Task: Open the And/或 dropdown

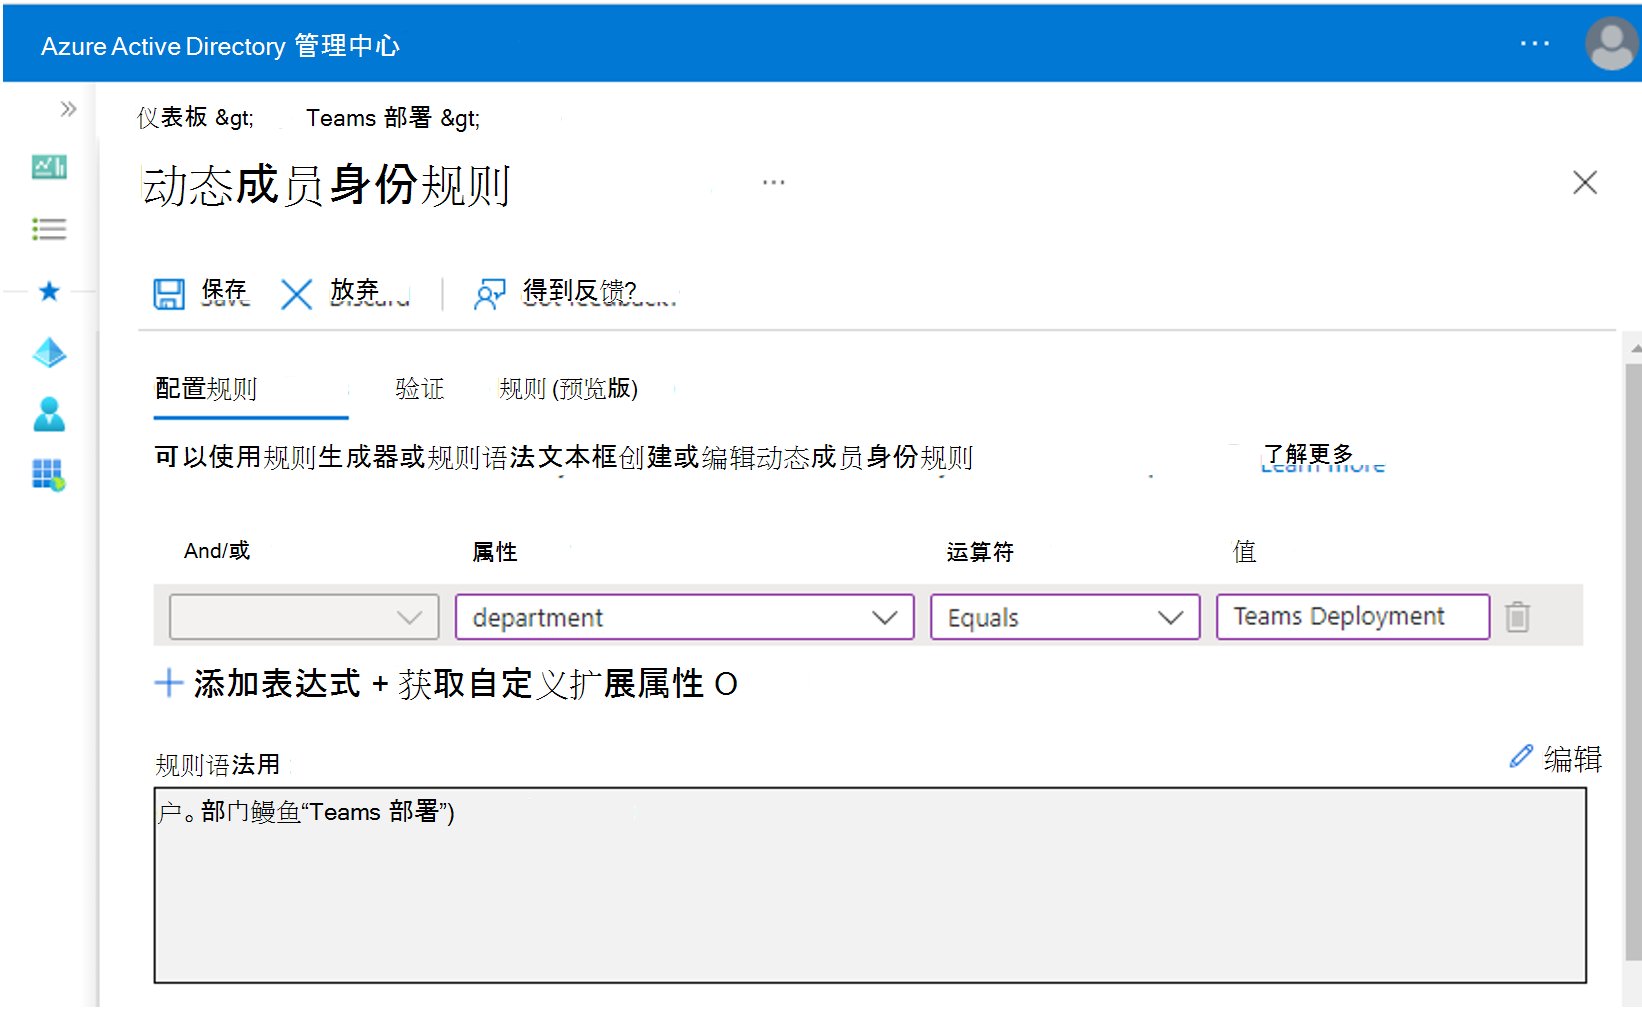Action: pyautogui.click(x=304, y=617)
